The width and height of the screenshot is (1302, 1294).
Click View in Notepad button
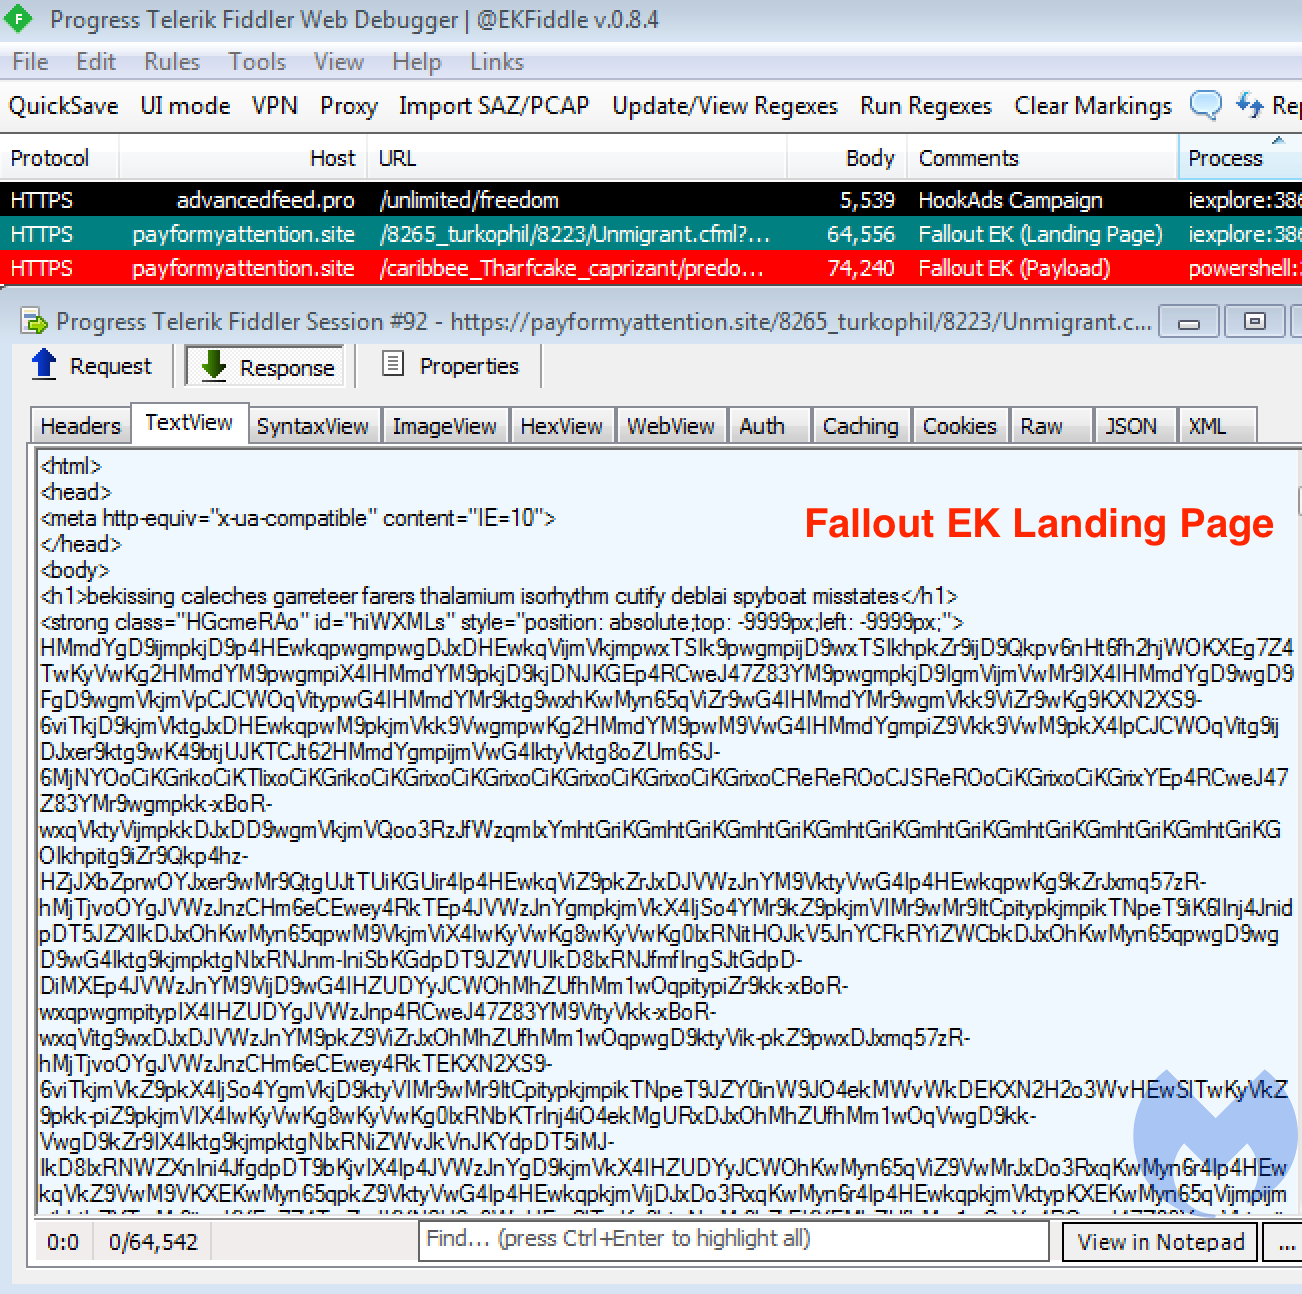tap(1160, 1242)
